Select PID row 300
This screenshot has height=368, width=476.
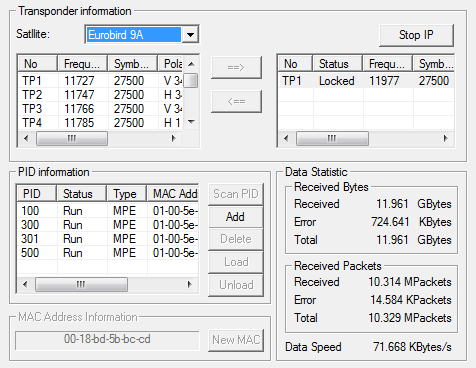108,225
